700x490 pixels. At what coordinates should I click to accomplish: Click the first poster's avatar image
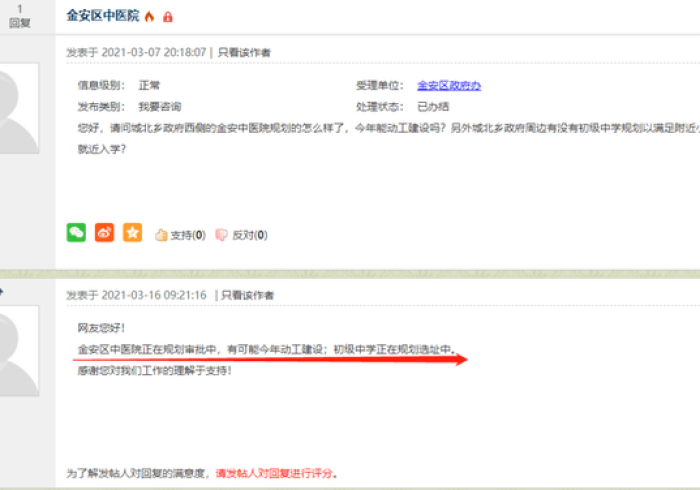19,108
